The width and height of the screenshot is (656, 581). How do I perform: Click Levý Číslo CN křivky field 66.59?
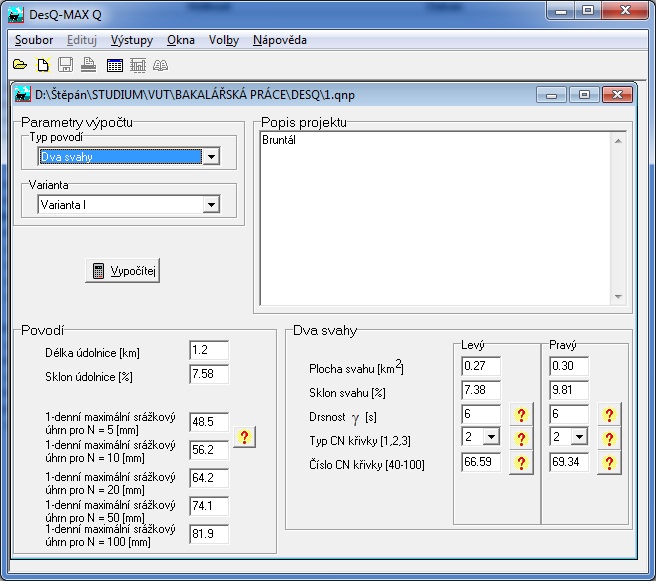pyautogui.click(x=481, y=462)
